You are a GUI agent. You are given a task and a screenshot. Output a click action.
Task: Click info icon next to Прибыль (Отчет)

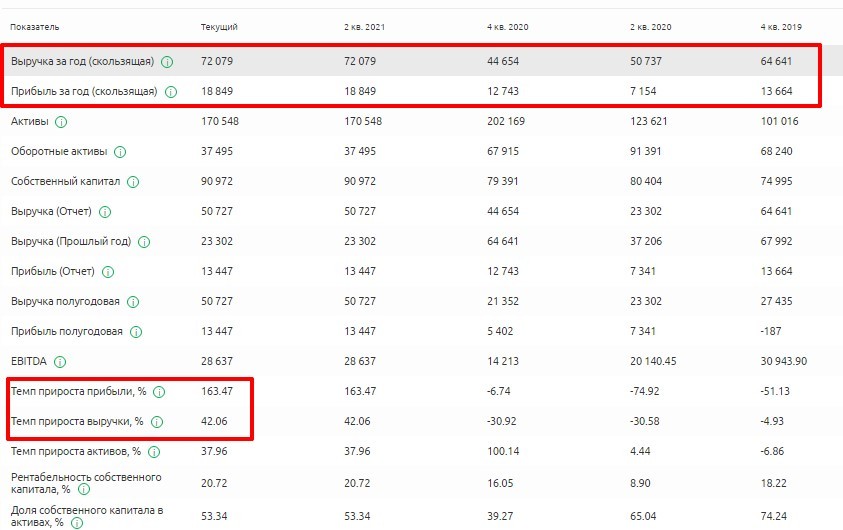(x=107, y=272)
